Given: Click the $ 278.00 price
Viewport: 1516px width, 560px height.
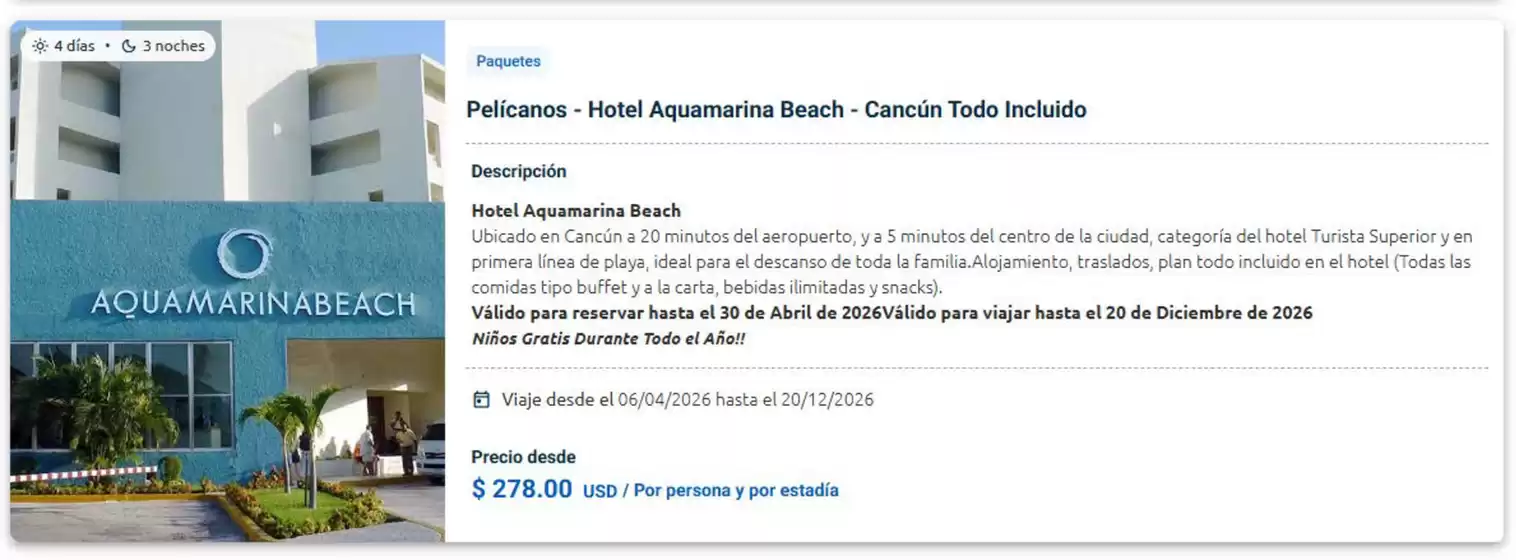Looking at the screenshot, I should pyautogui.click(x=522, y=489).
